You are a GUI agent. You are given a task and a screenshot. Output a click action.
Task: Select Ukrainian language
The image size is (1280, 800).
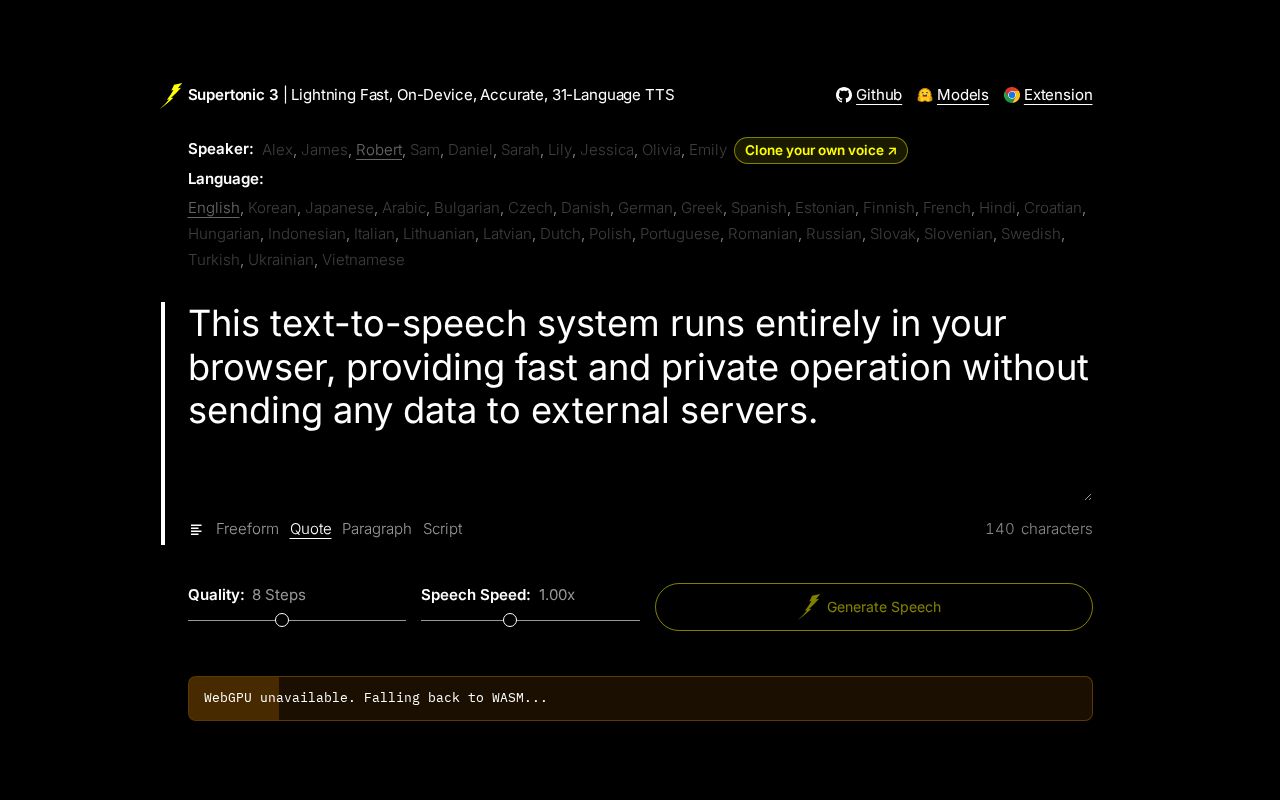(281, 260)
